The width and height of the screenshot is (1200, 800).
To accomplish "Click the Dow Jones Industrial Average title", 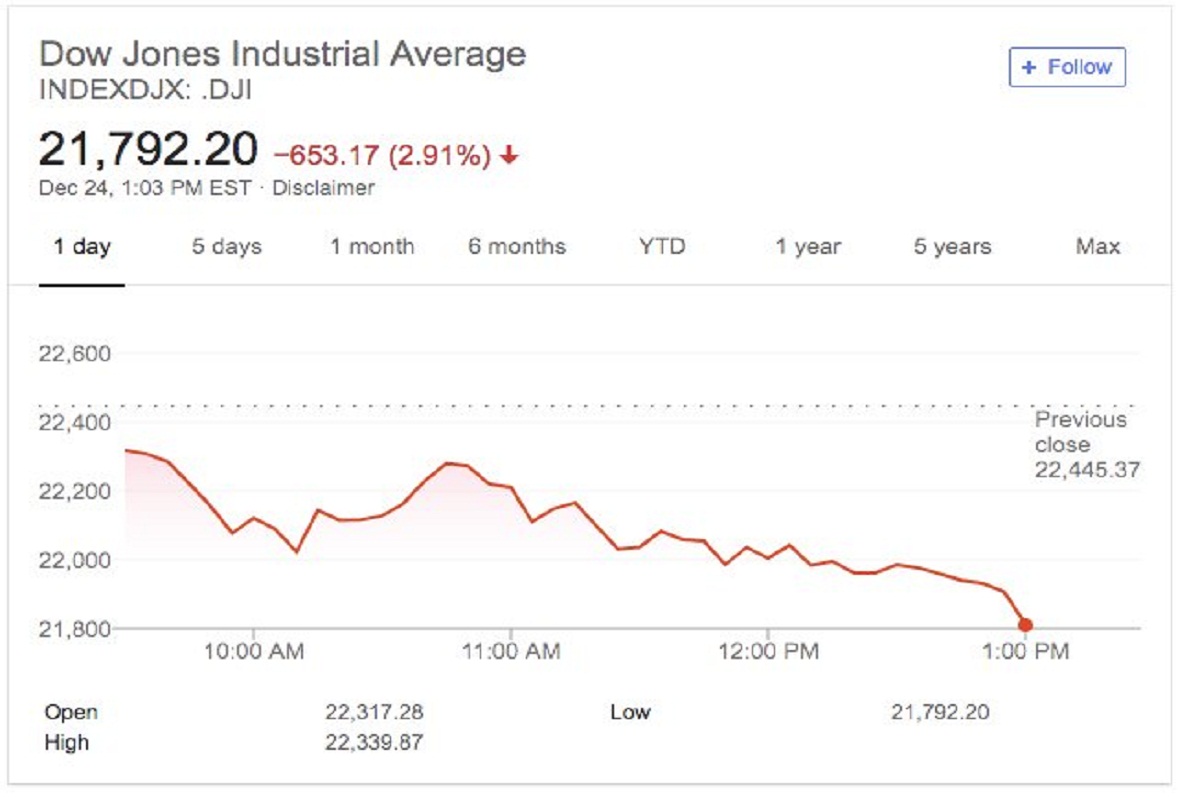I will tap(282, 53).
